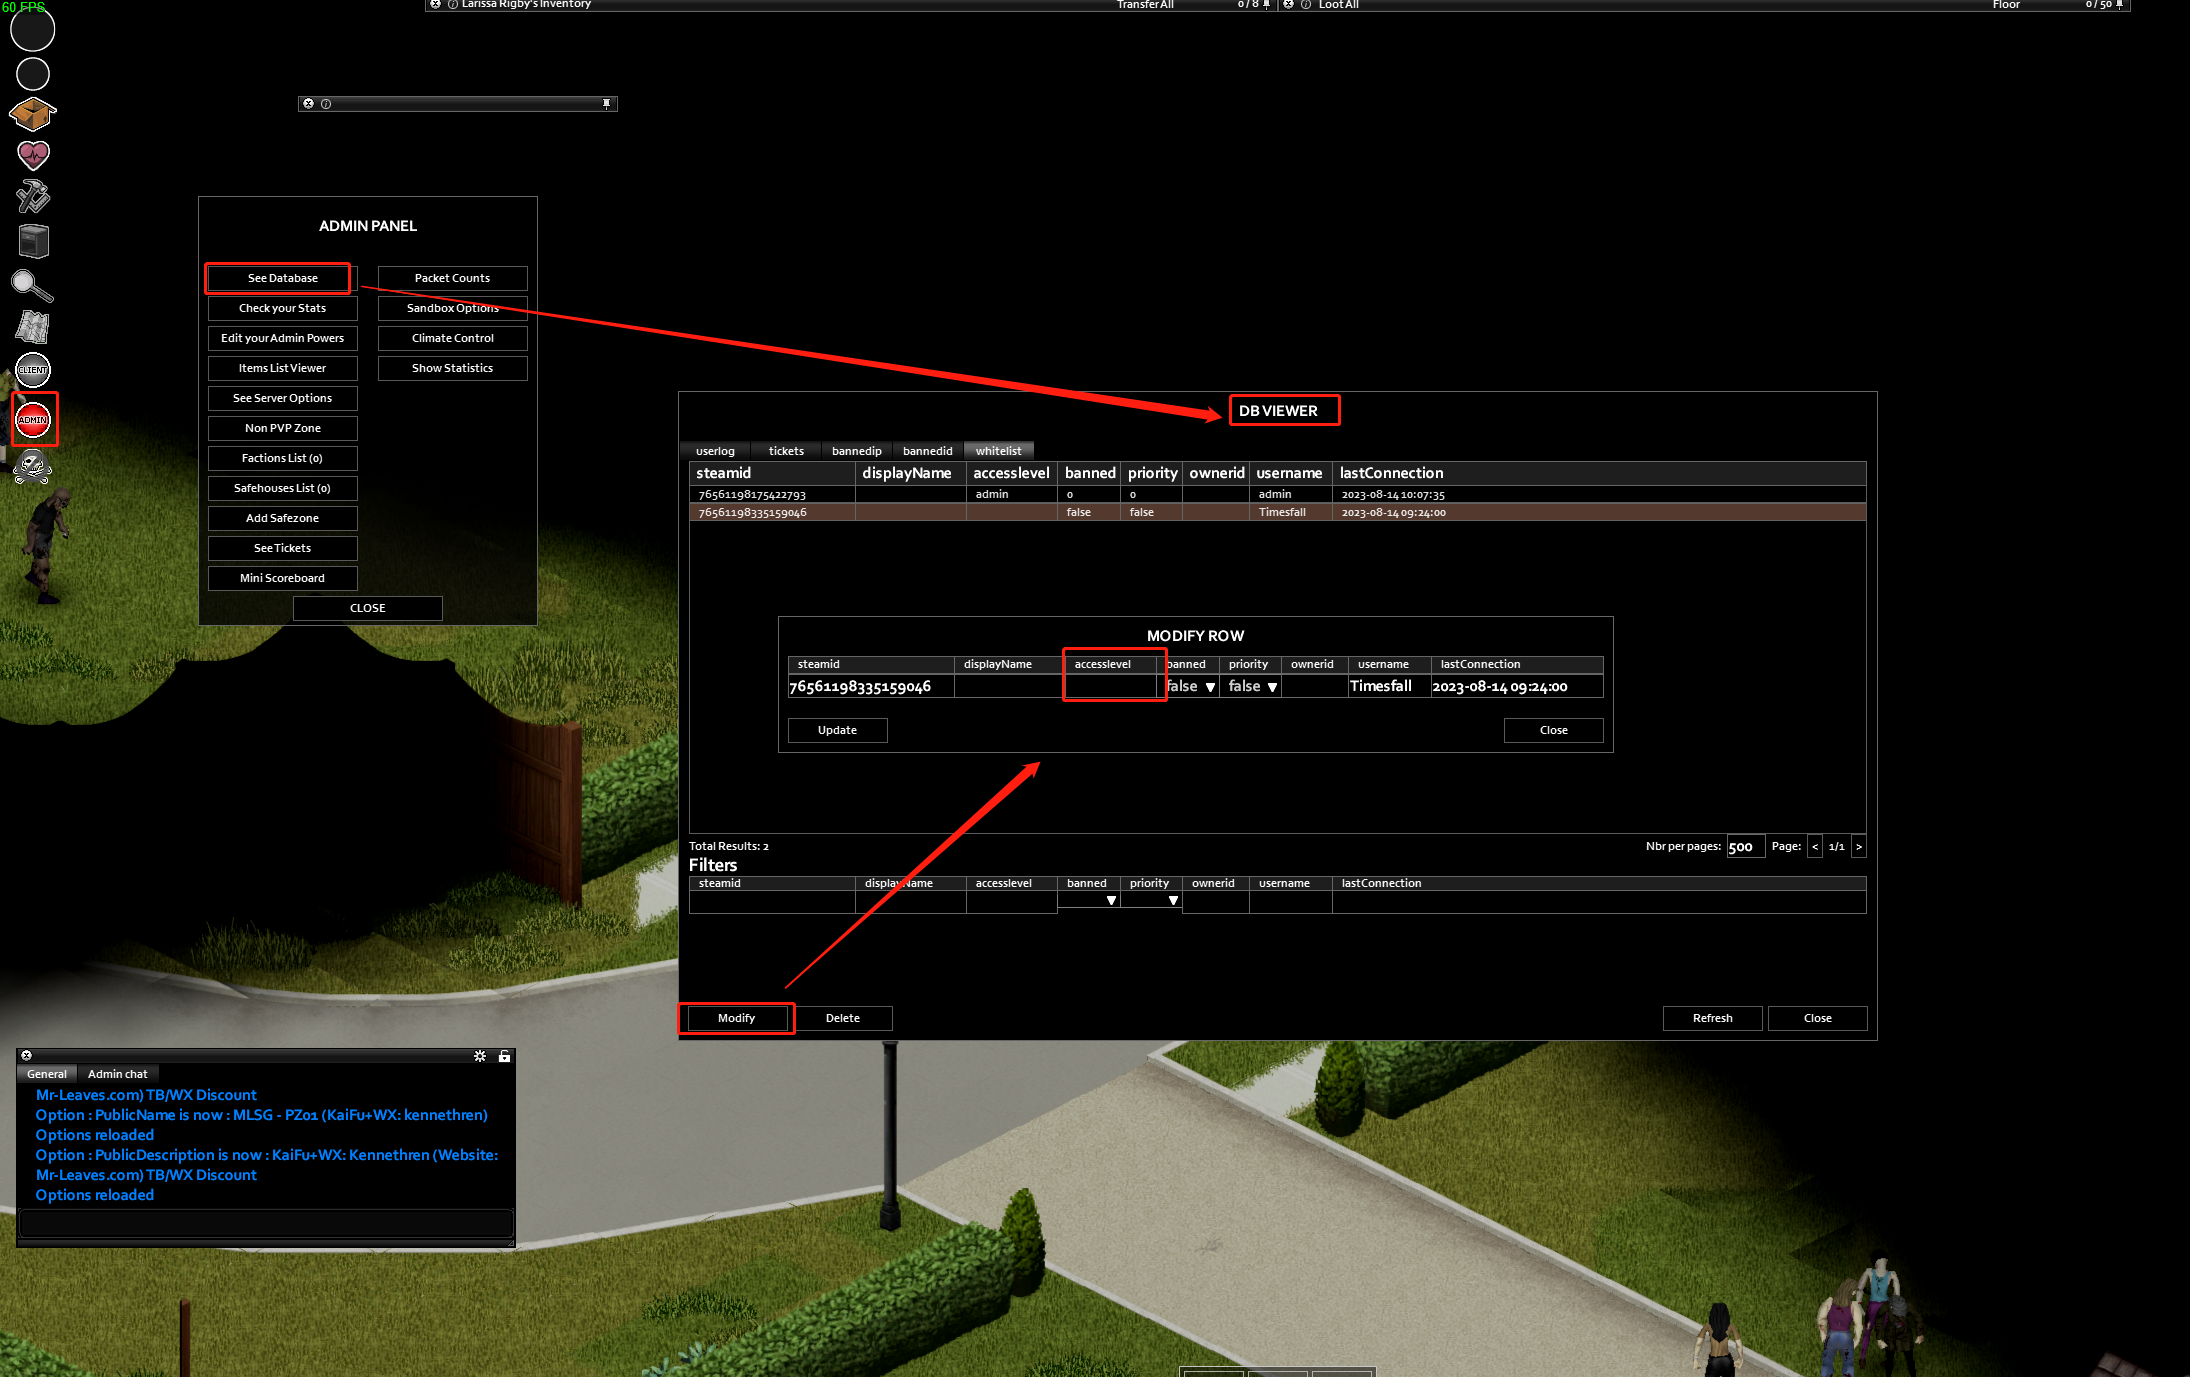Open Sandbox Options

click(x=453, y=308)
